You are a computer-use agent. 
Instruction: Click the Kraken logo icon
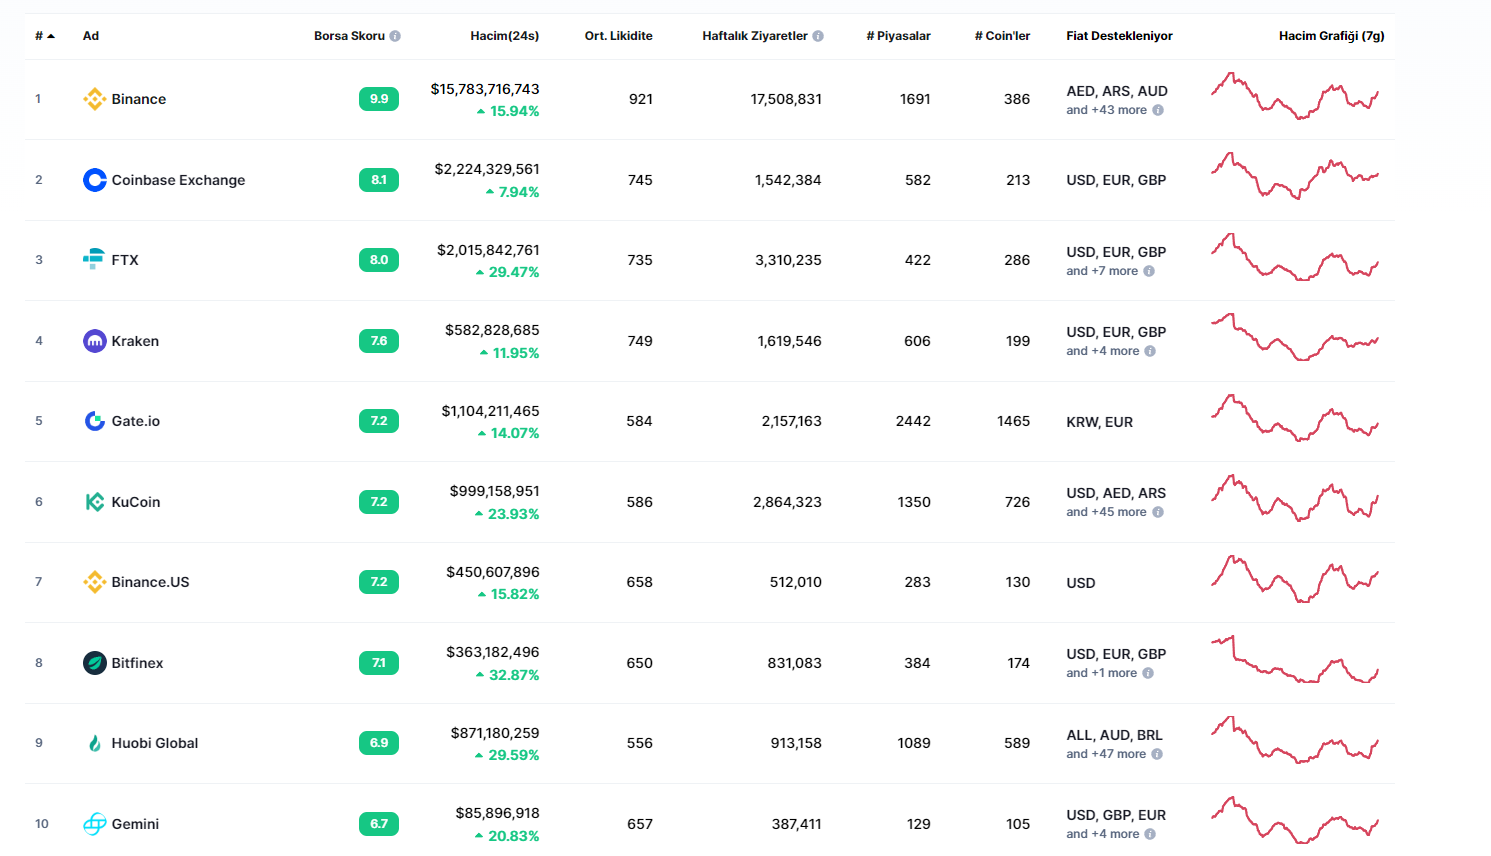[x=95, y=341]
